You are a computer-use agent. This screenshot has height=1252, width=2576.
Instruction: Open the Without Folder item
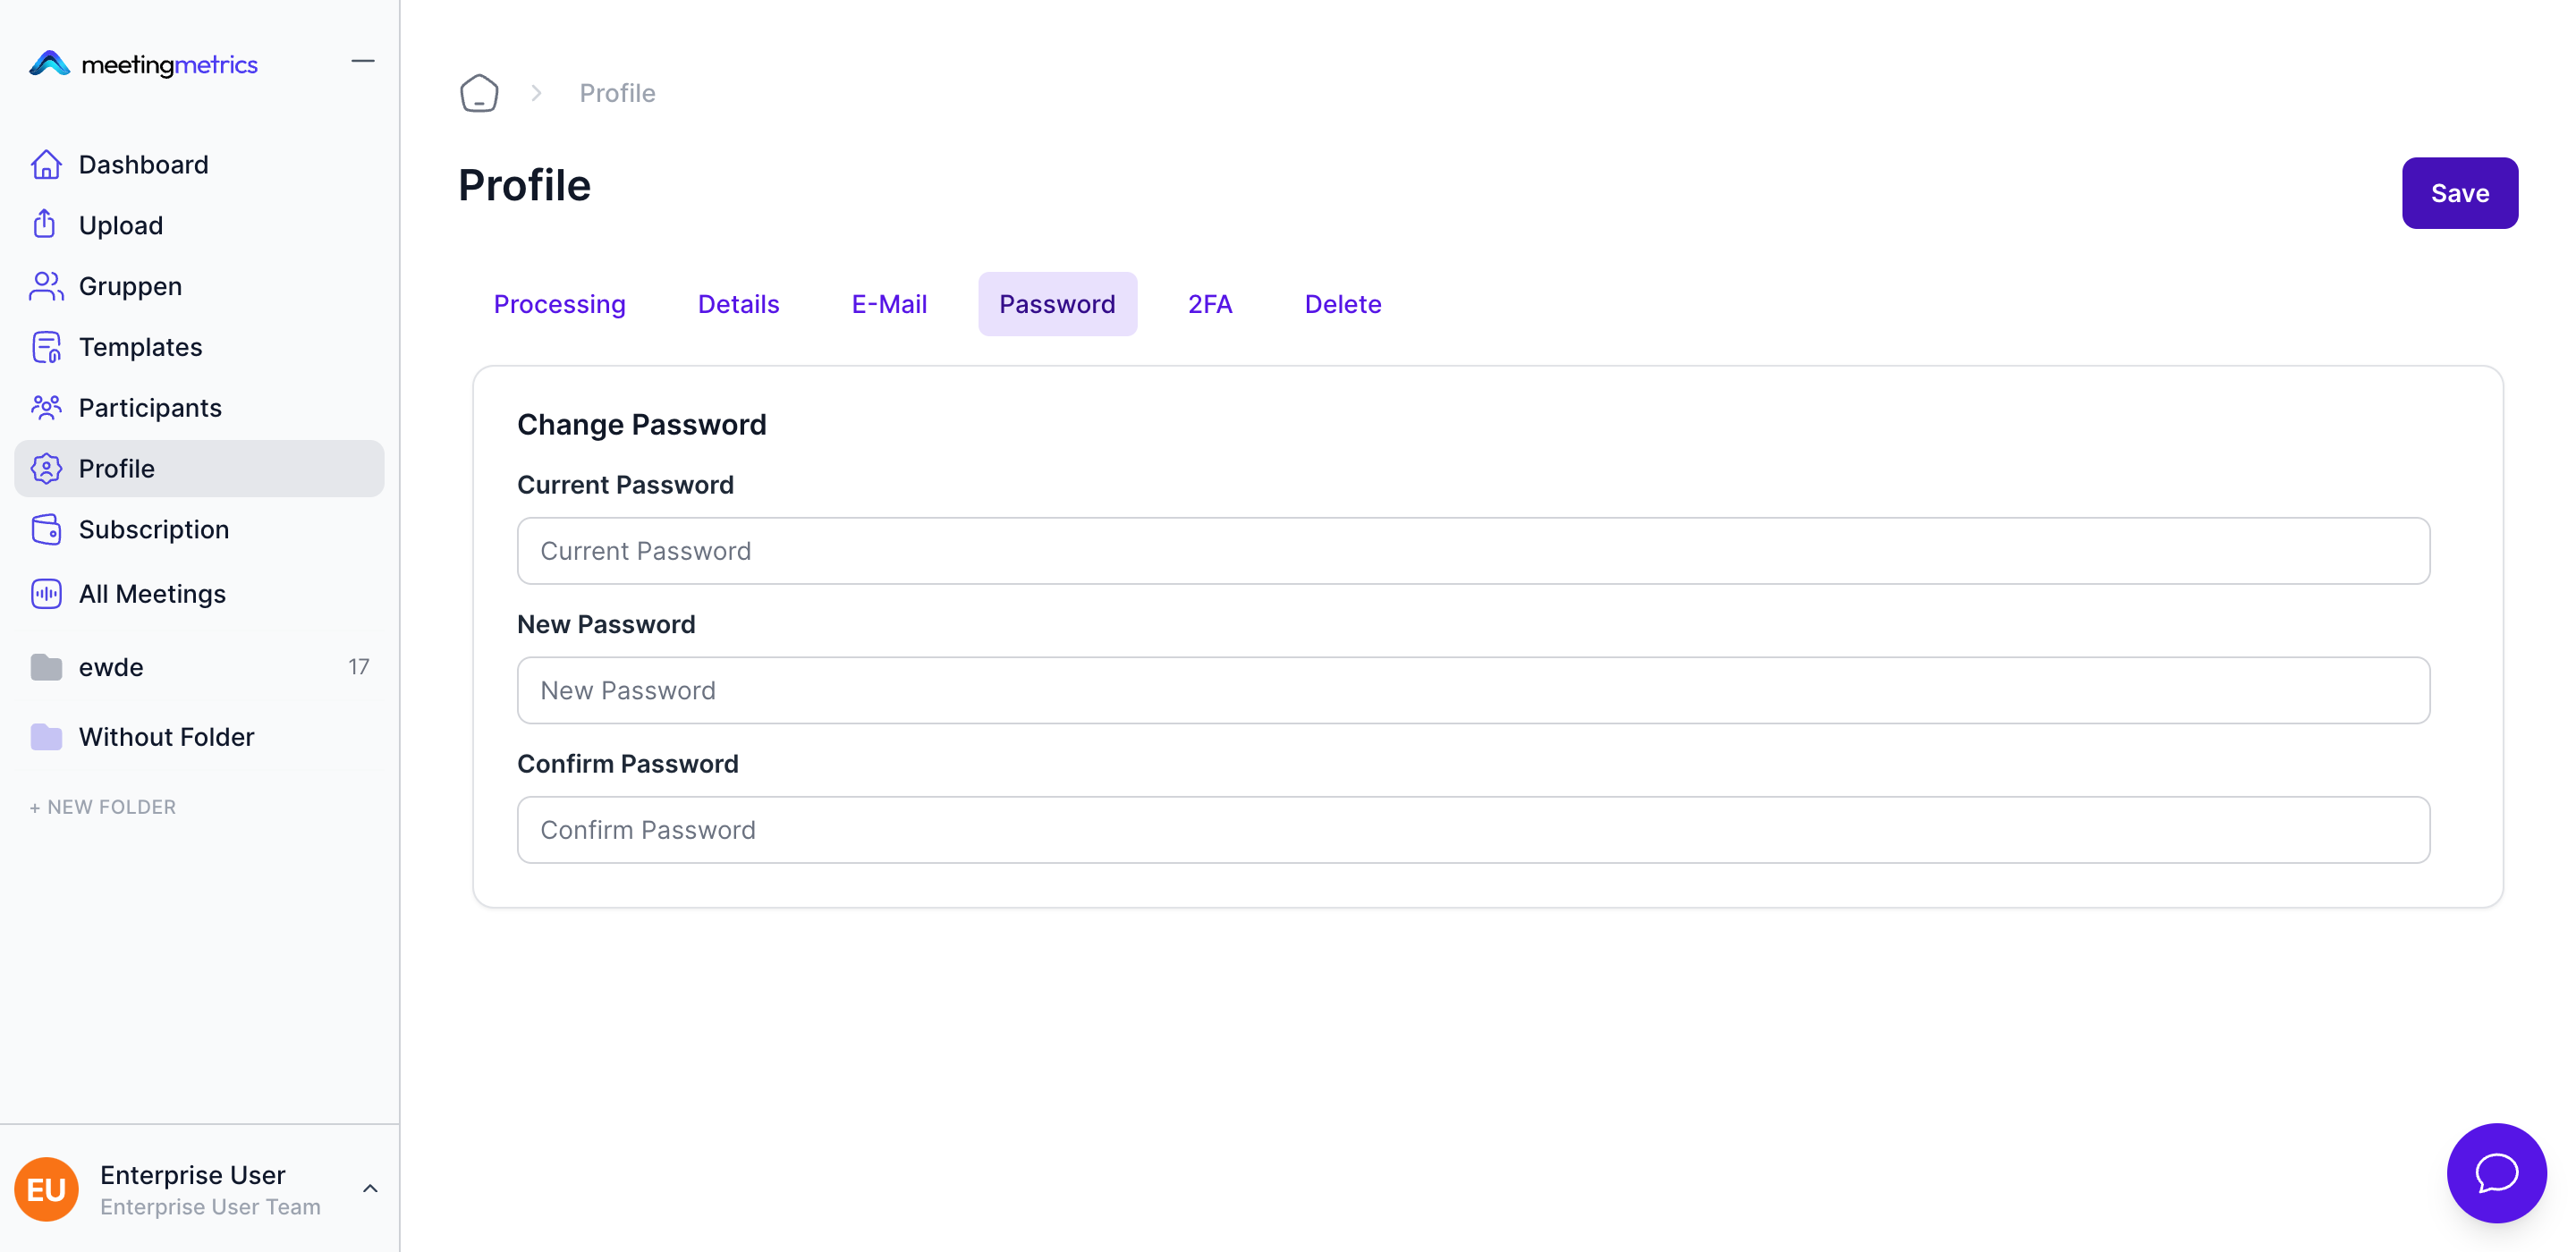point(166,737)
